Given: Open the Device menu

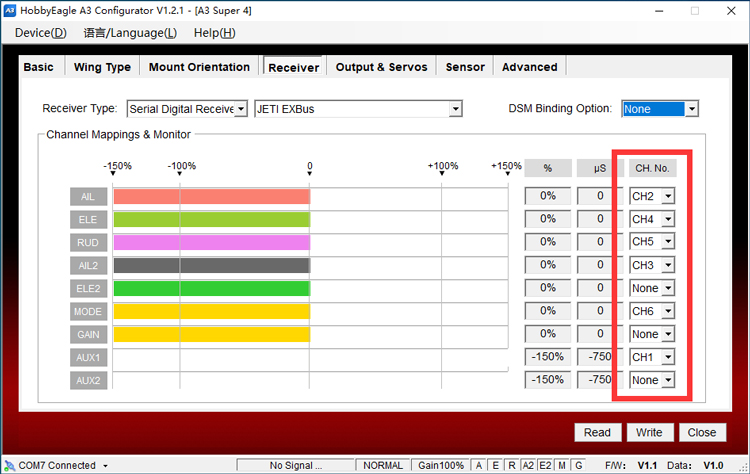Looking at the screenshot, I should (x=40, y=32).
